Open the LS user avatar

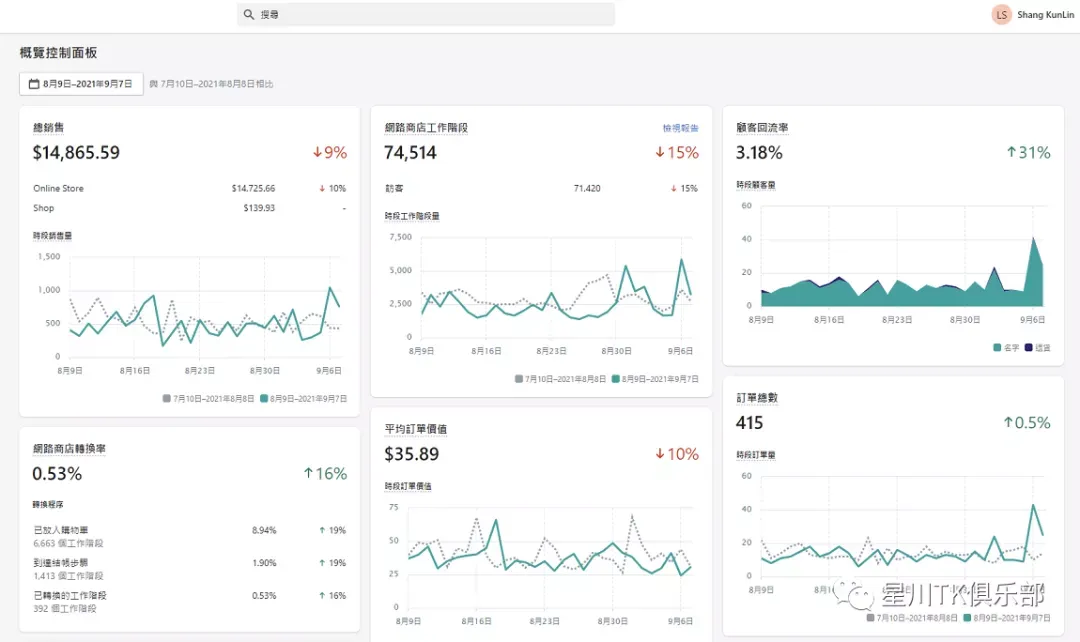pos(1001,14)
